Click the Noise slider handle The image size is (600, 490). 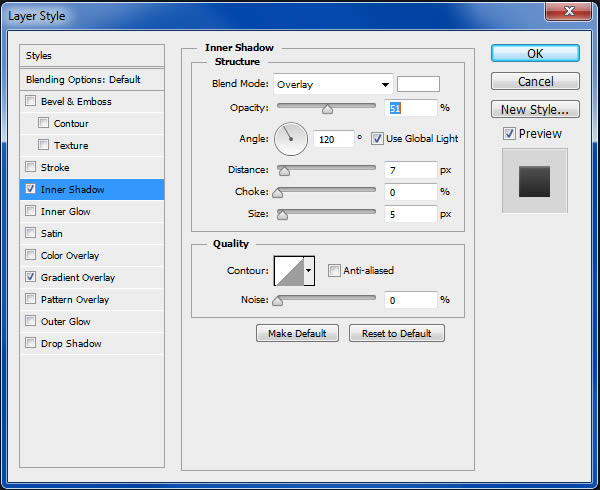tap(277, 301)
